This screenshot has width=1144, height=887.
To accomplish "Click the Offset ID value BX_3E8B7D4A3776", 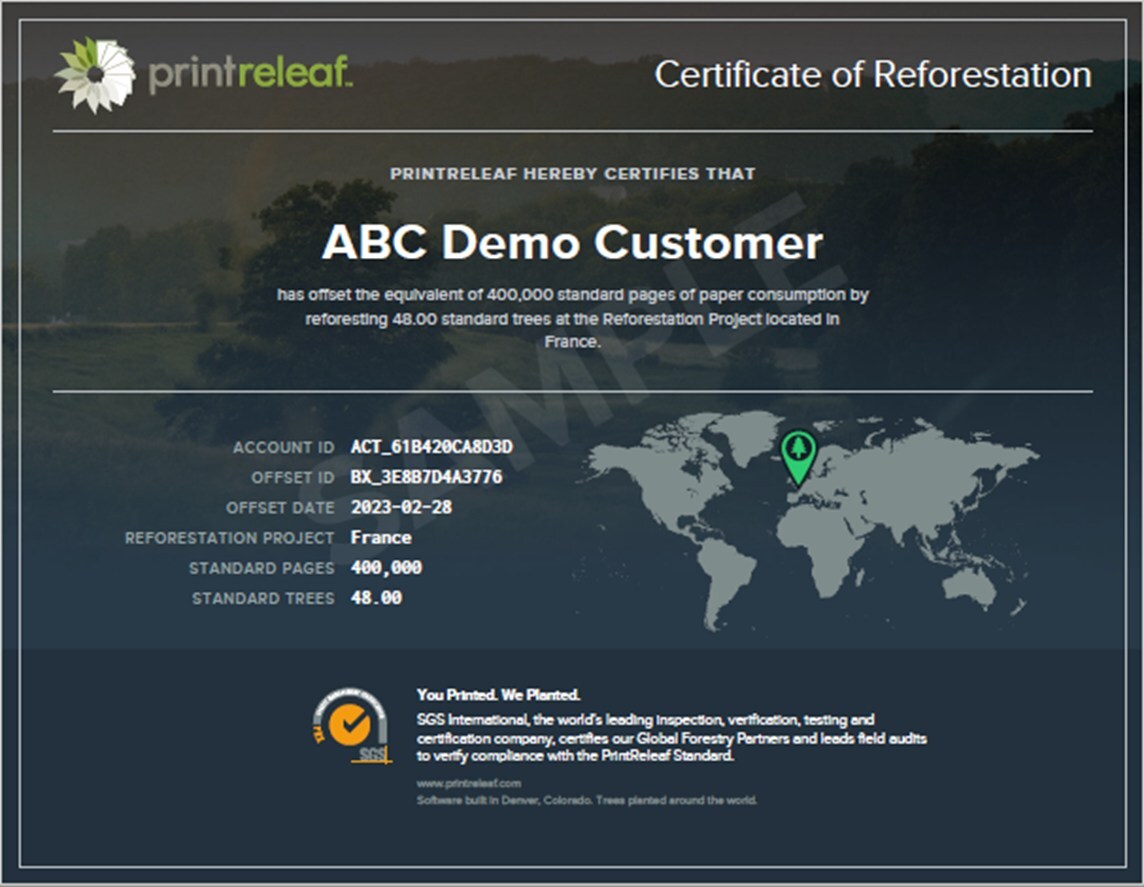I will pyautogui.click(x=426, y=477).
